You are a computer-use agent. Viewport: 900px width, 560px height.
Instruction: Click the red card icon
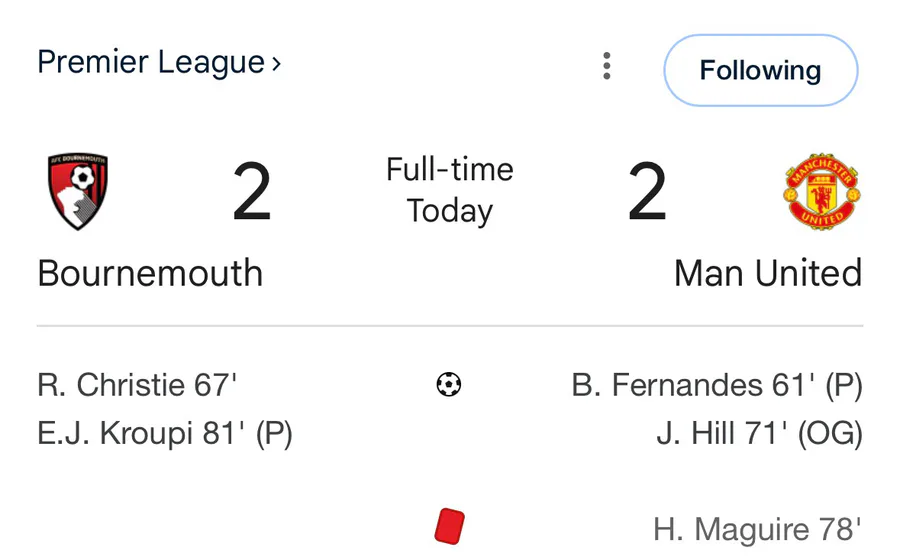coord(449,525)
